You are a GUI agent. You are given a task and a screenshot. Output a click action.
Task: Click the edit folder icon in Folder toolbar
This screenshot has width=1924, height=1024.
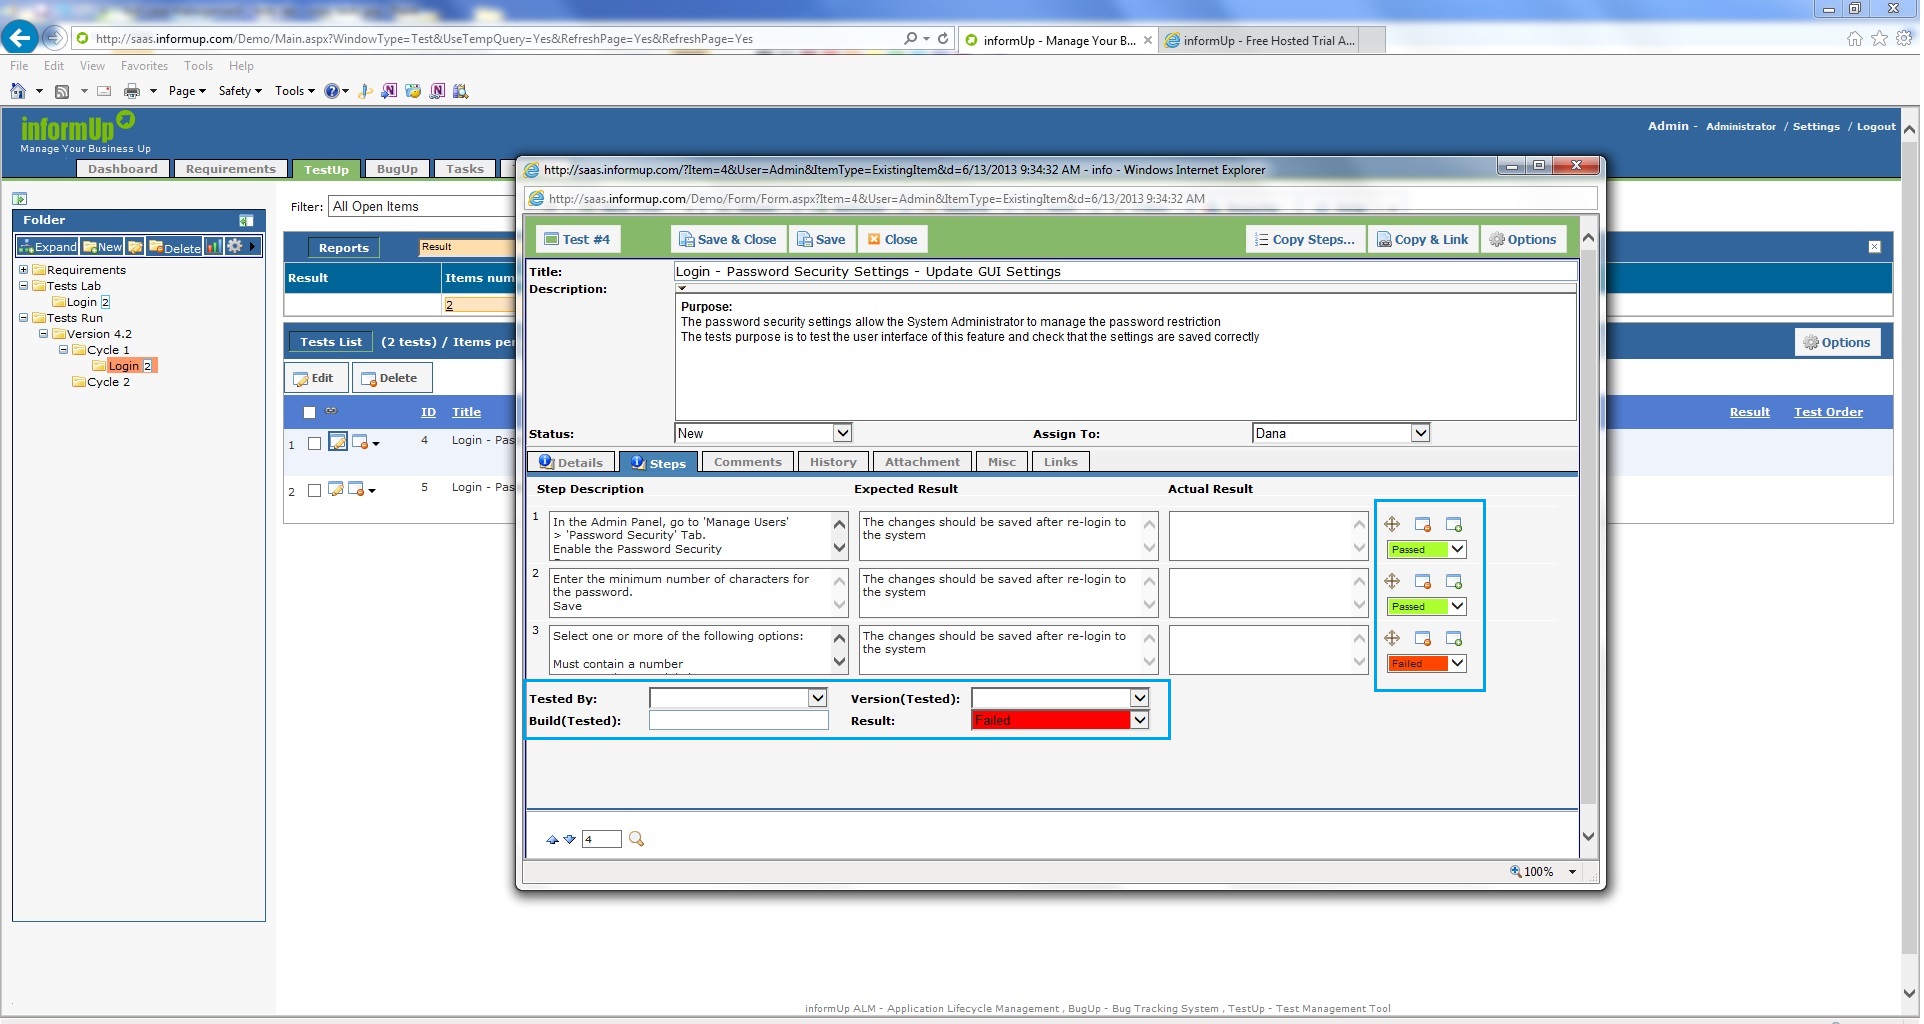[x=136, y=246]
